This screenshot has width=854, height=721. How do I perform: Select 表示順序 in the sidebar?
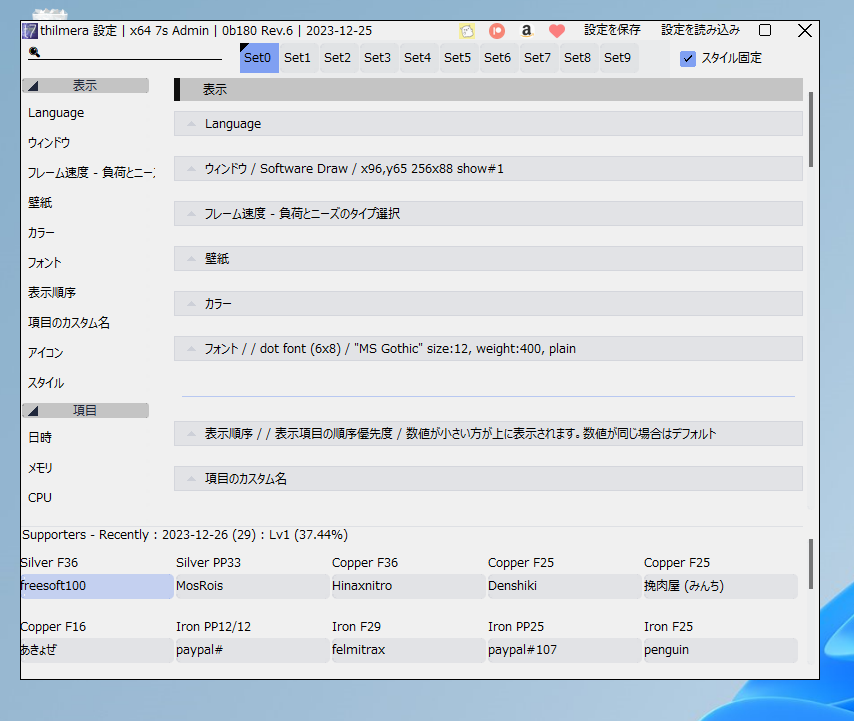pyautogui.click(x=52, y=292)
